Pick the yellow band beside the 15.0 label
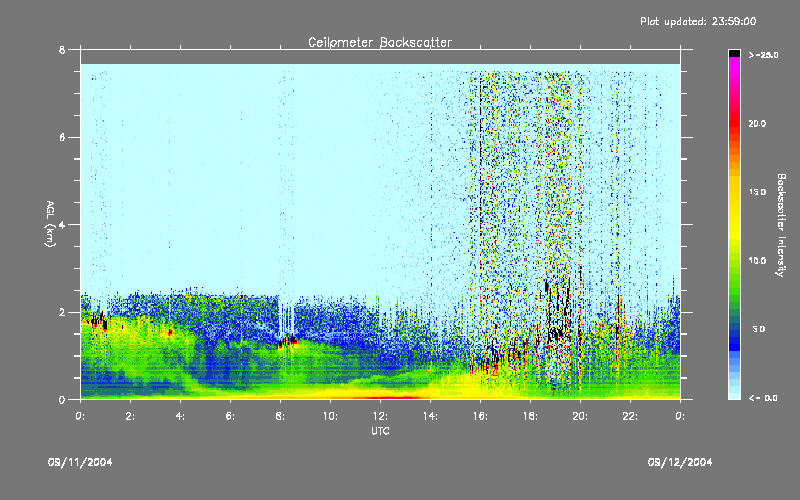This screenshot has height=500, width=800. 734,192
